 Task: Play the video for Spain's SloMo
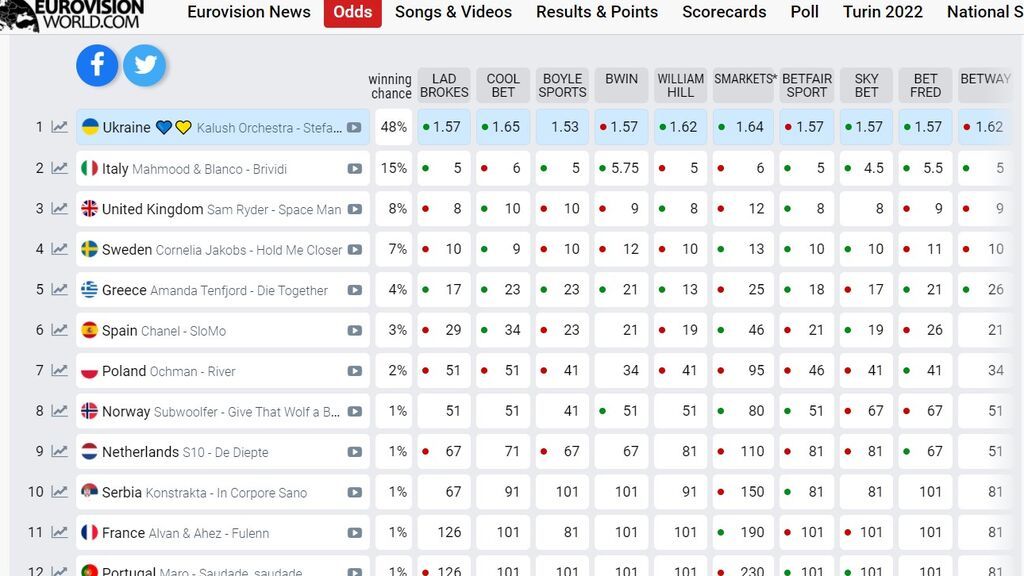[x=355, y=330]
